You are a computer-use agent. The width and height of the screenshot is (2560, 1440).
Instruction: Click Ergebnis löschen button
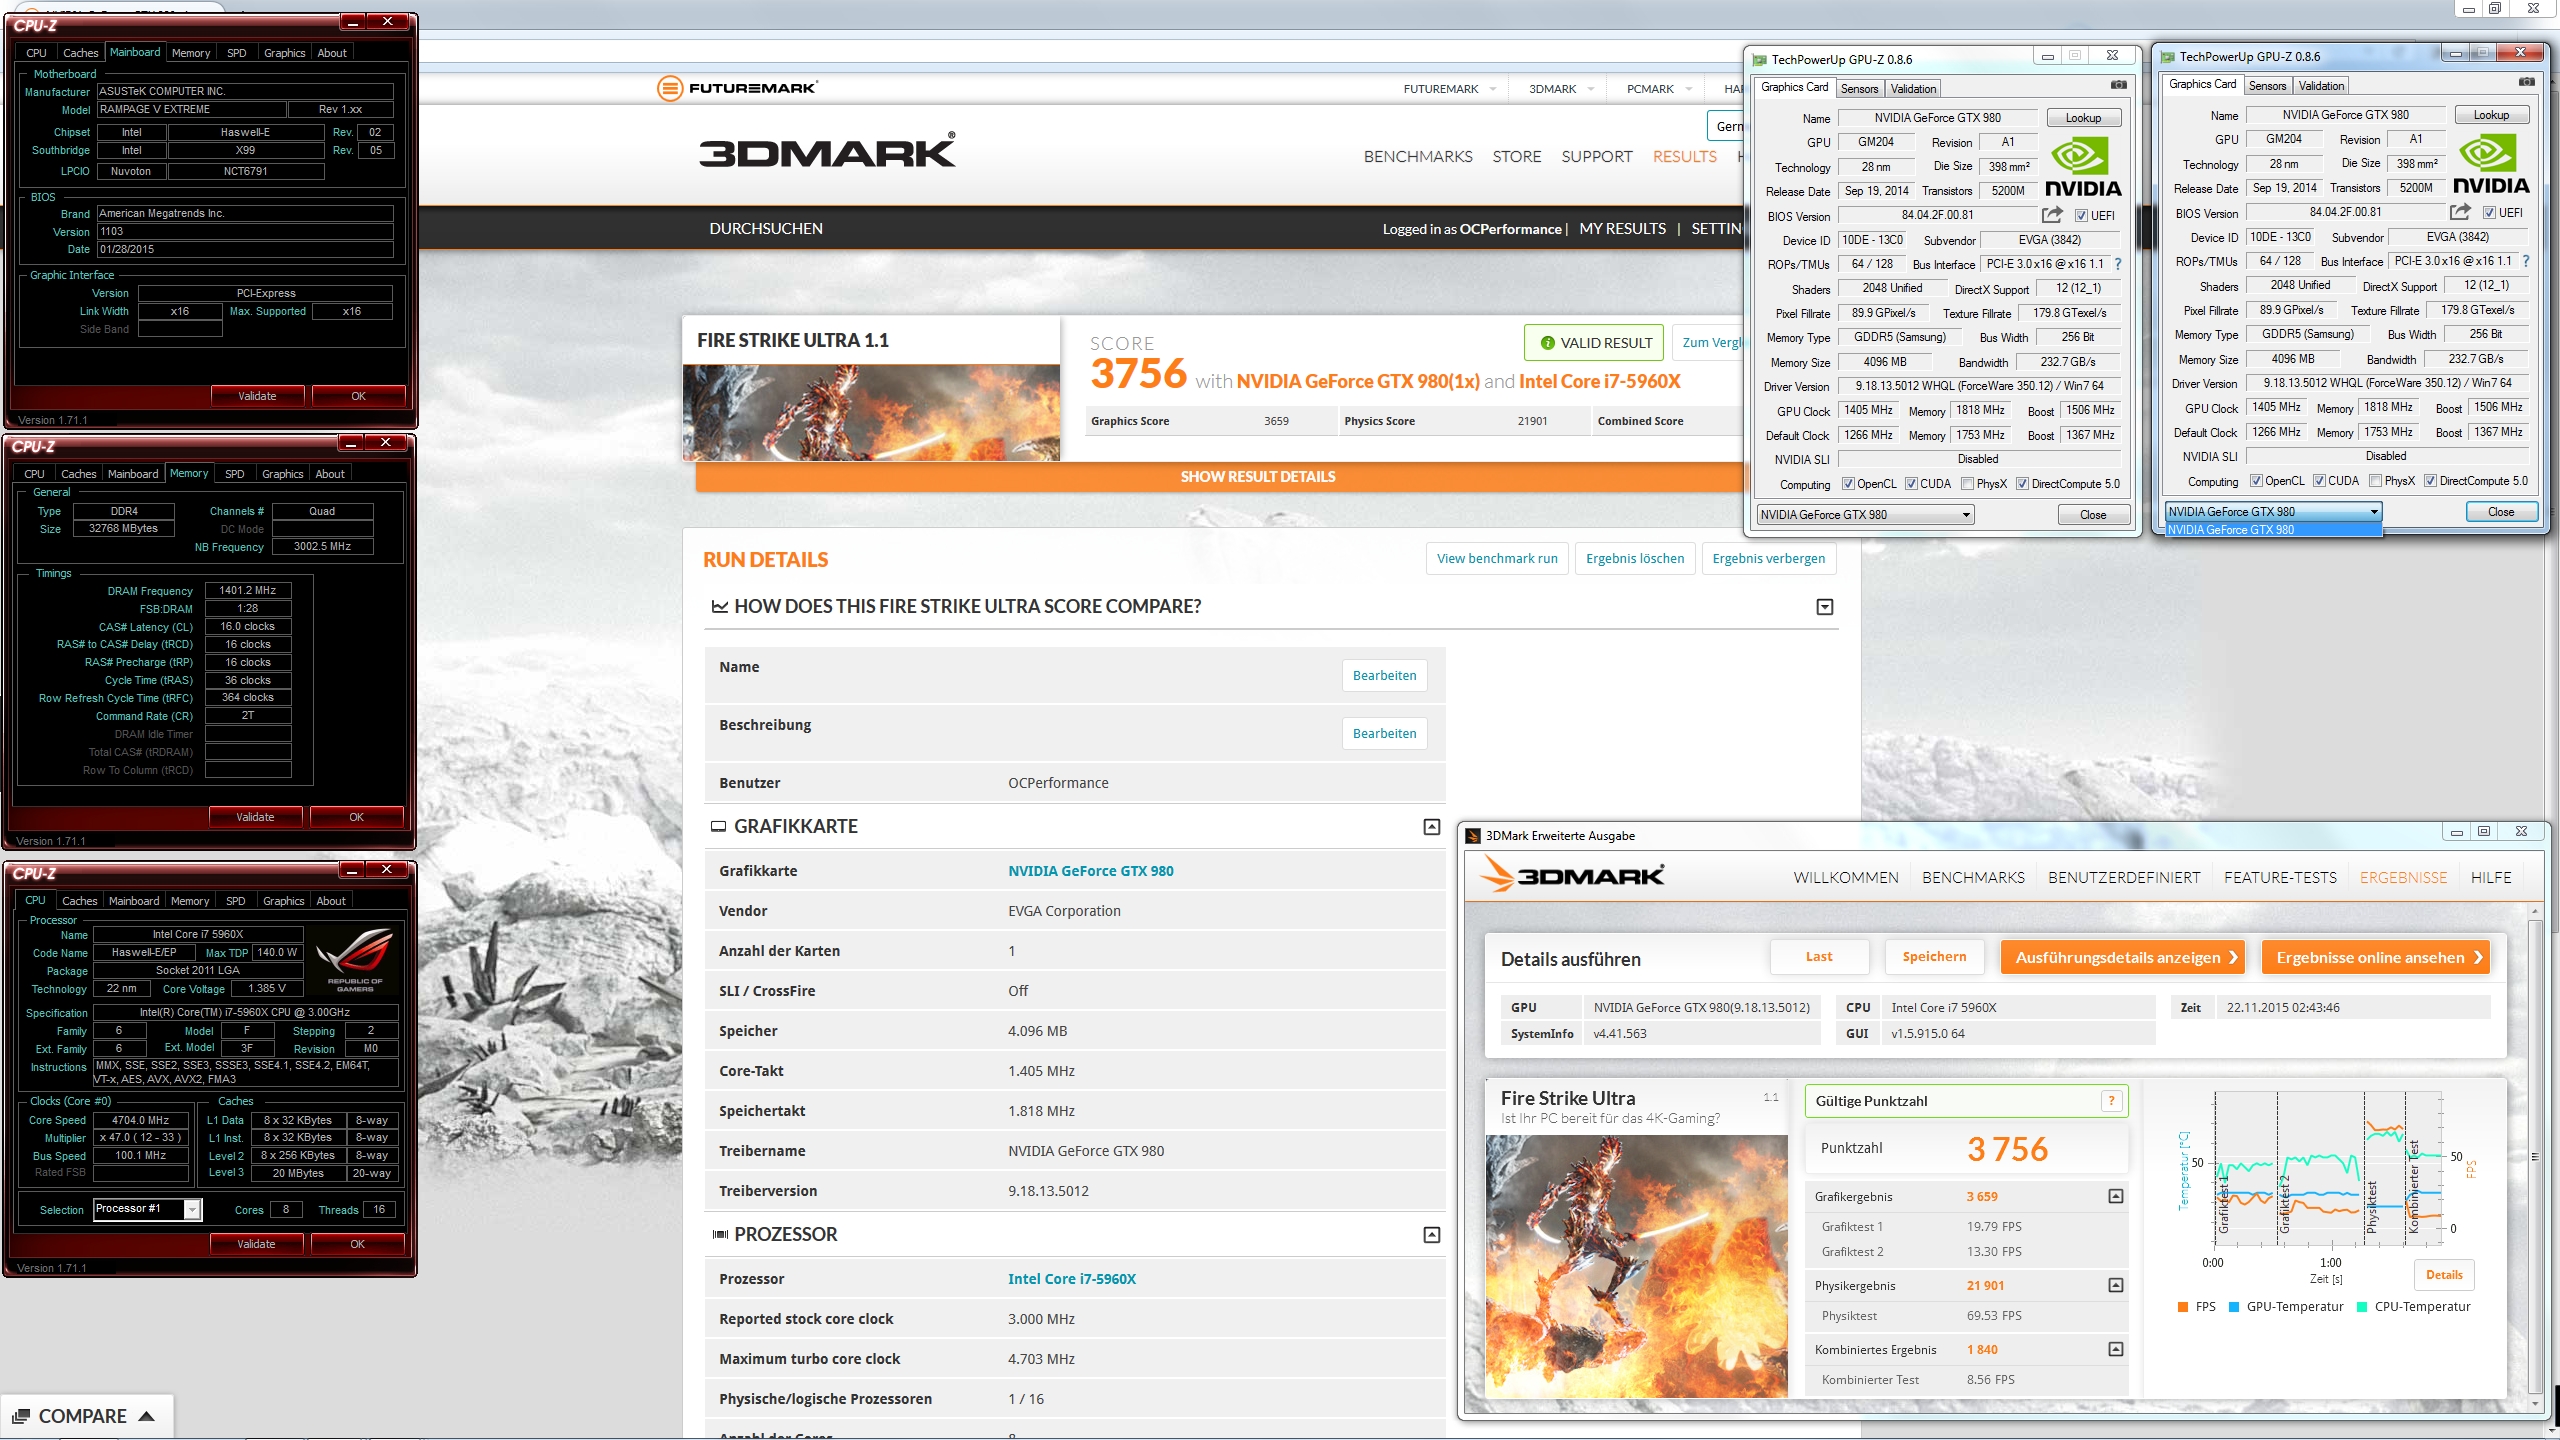click(1635, 559)
